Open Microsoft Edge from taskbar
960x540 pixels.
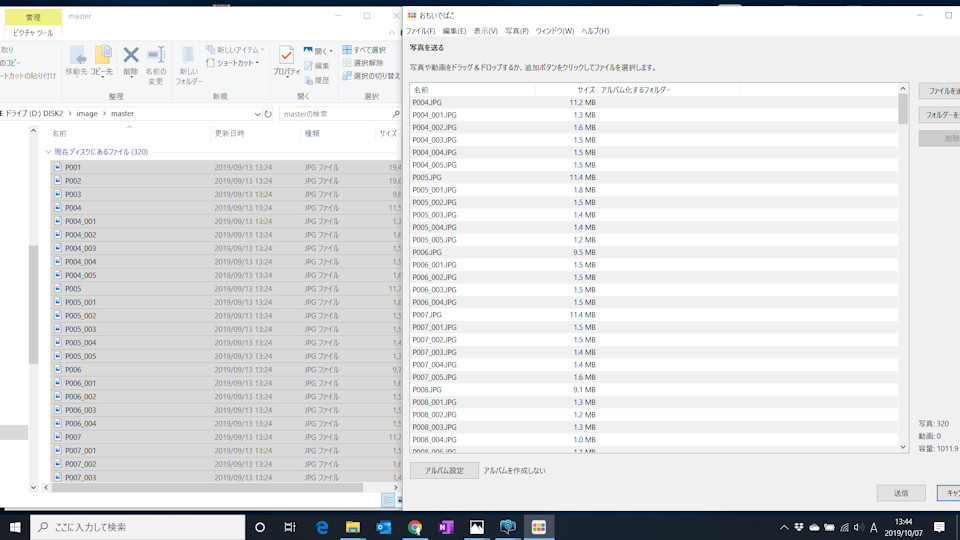click(x=322, y=527)
